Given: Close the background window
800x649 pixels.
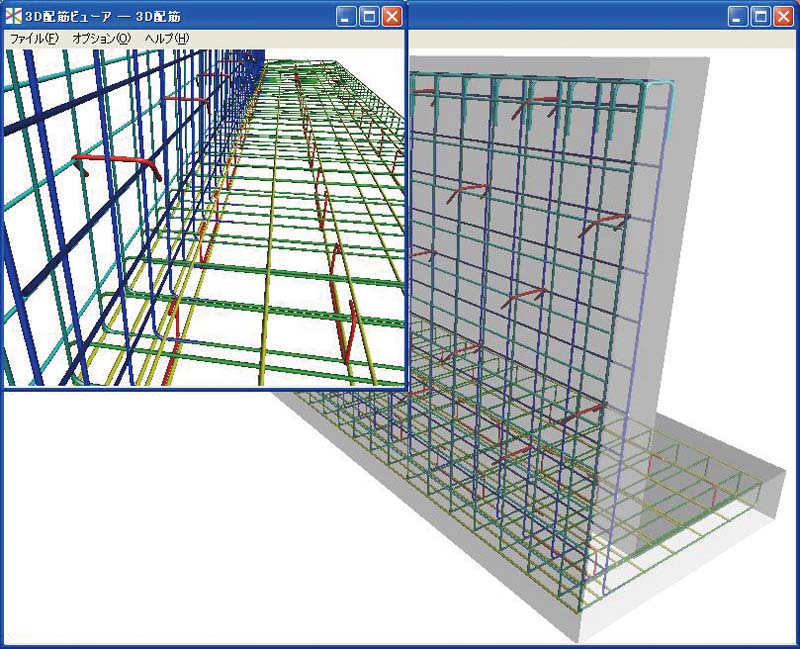Looking at the screenshot, I should pyautogui.click(x=783, y=17).
